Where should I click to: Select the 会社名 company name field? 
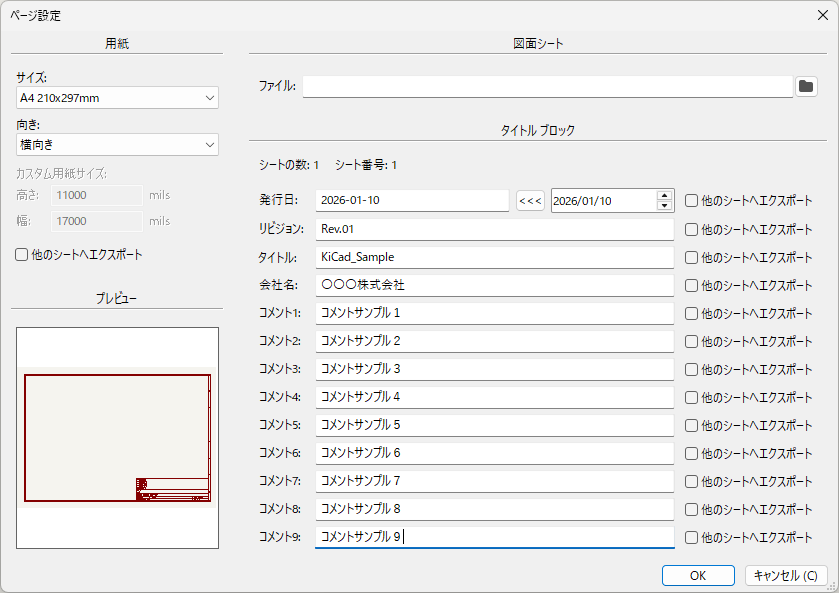click(494, 285)
